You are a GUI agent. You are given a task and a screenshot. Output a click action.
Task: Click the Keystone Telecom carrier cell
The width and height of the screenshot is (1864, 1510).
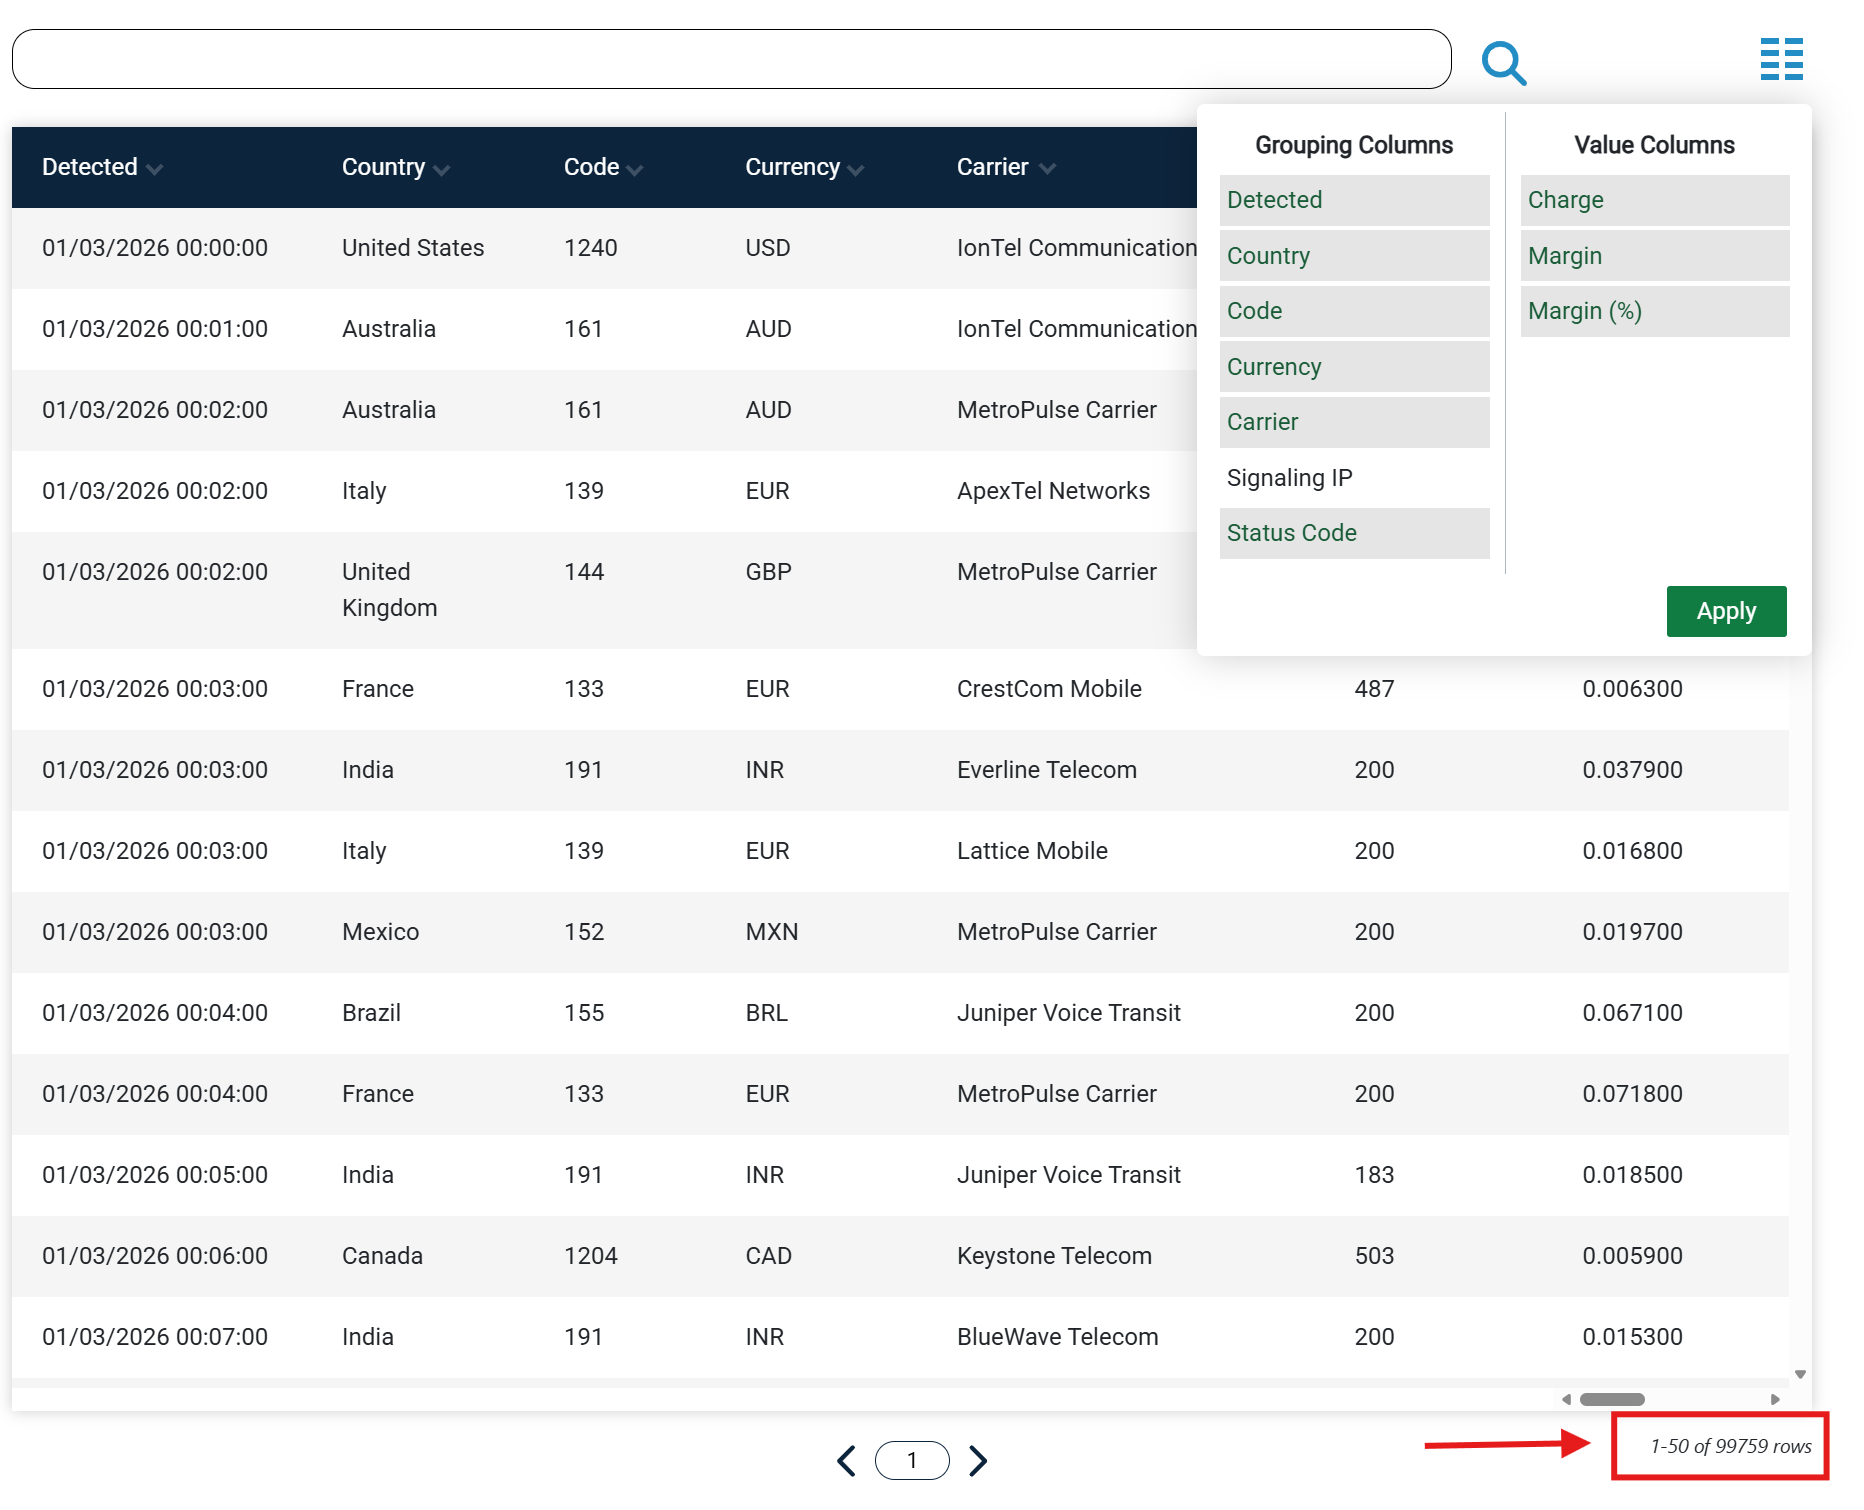point(1054,1256)
